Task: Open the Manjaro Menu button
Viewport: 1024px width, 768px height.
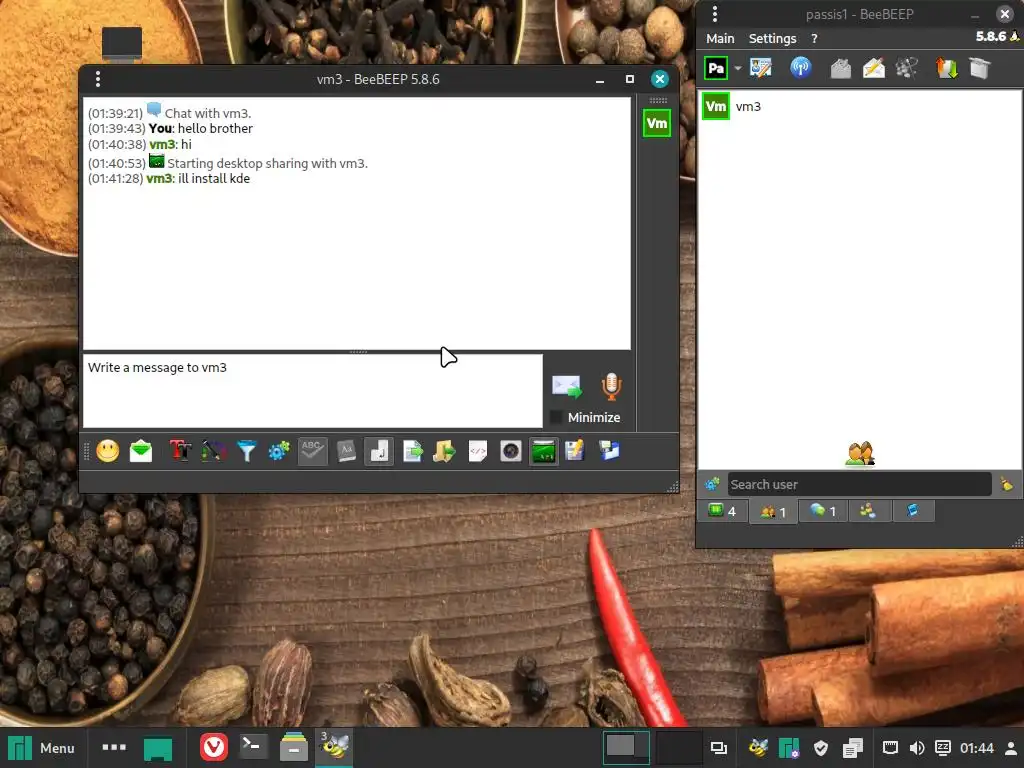Action: tap(40, 748)
